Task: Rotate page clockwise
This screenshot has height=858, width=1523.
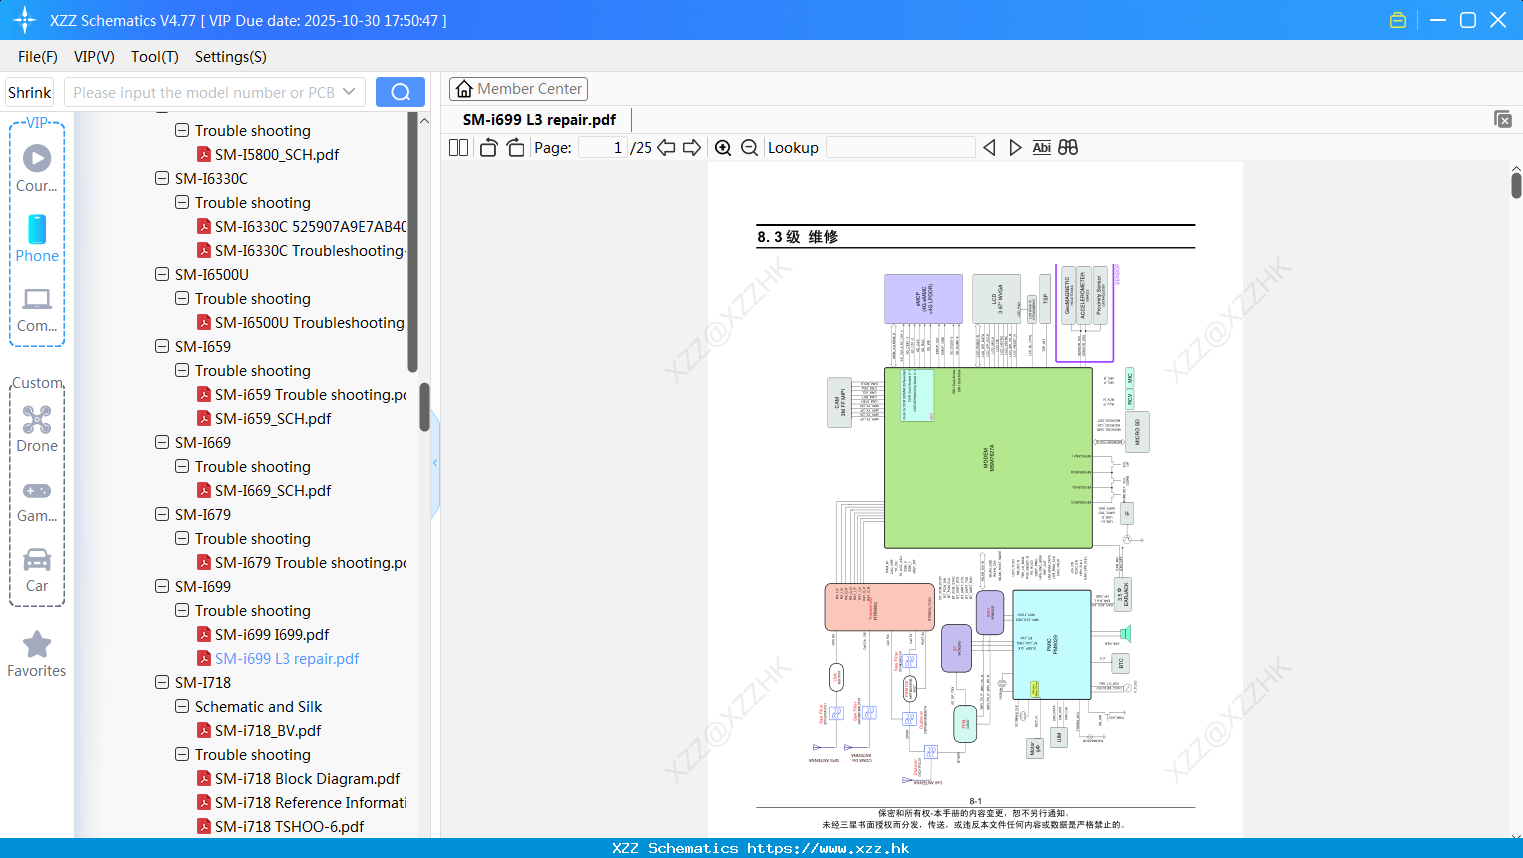Action: [515, 147]
